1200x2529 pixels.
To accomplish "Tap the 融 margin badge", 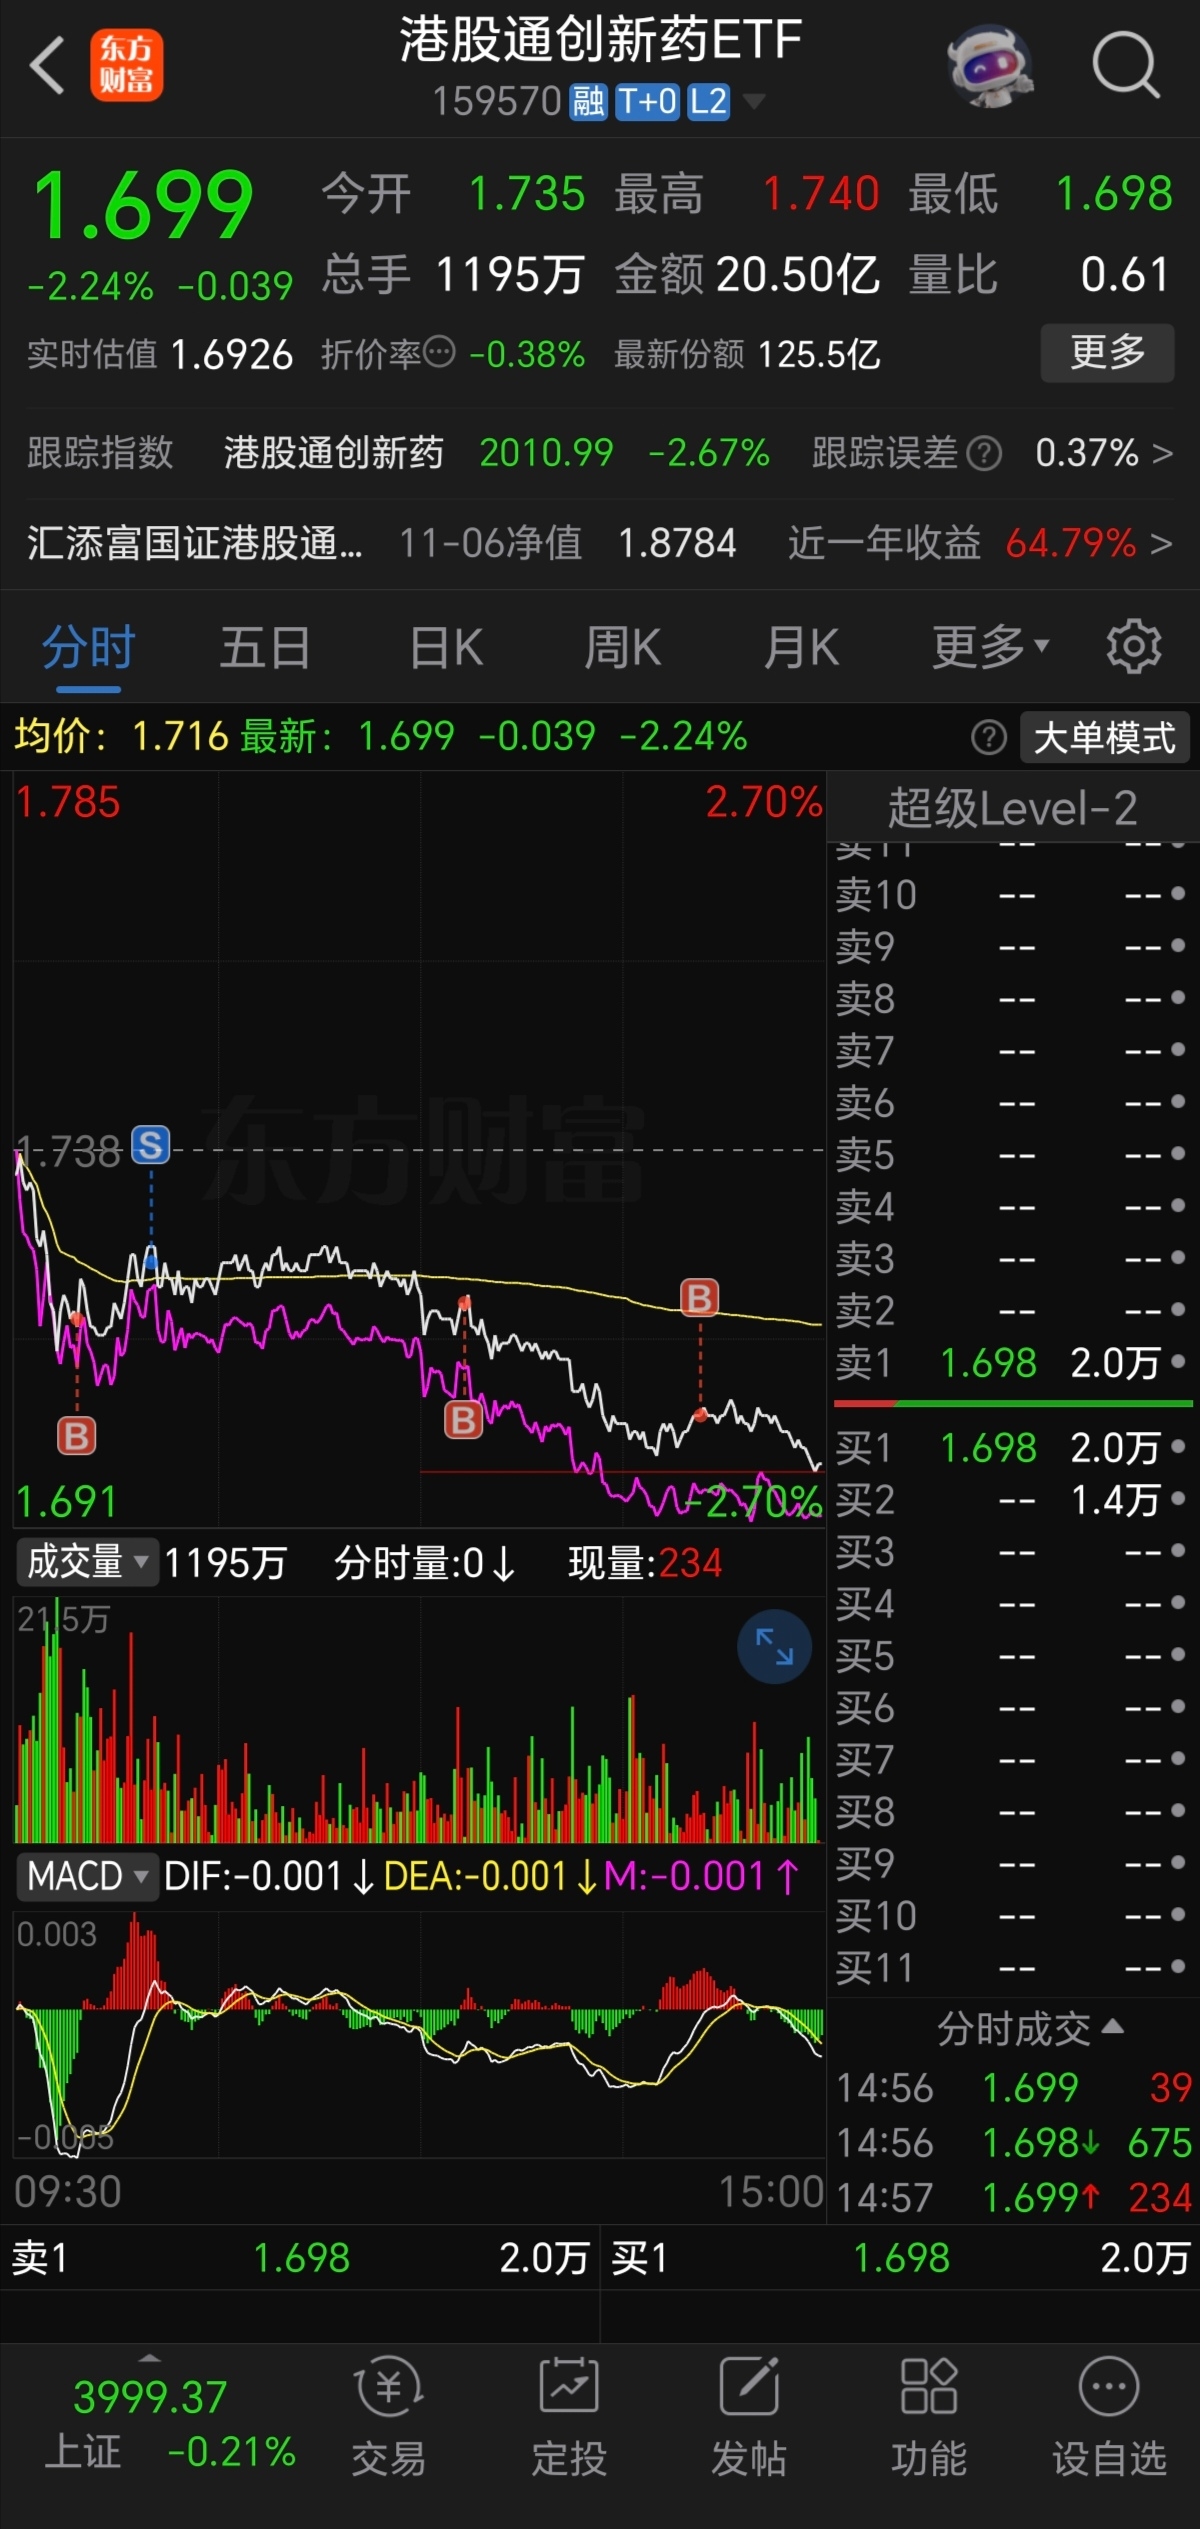I will click(588, 101).
